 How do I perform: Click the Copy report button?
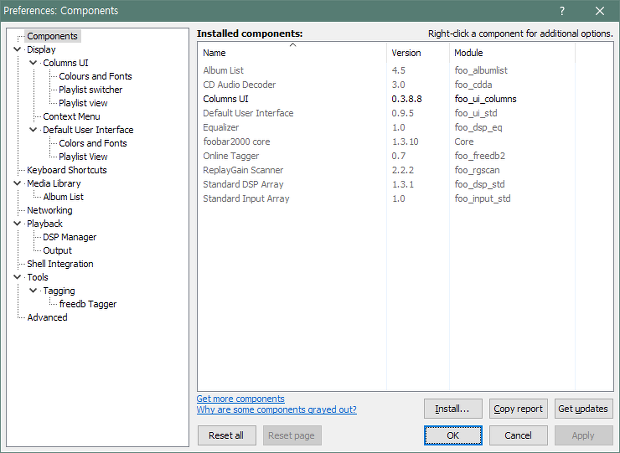pyautogui.click(x=518, y=409)
